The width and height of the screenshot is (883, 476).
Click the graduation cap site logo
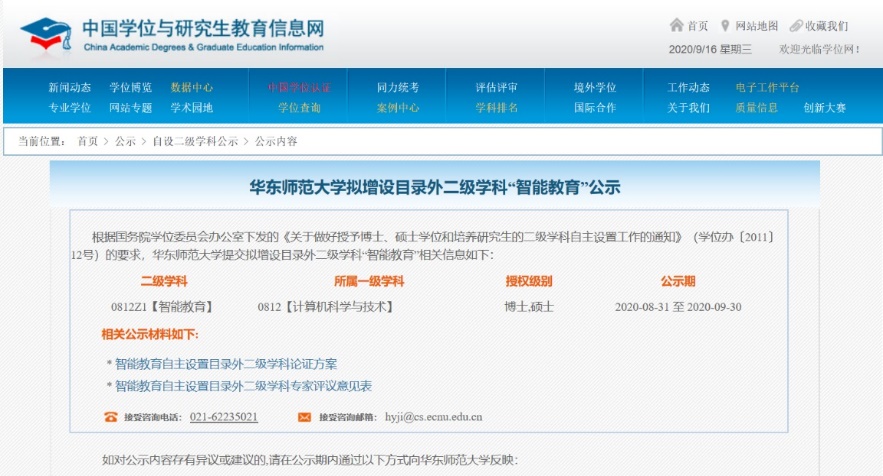tap(46, 35)
